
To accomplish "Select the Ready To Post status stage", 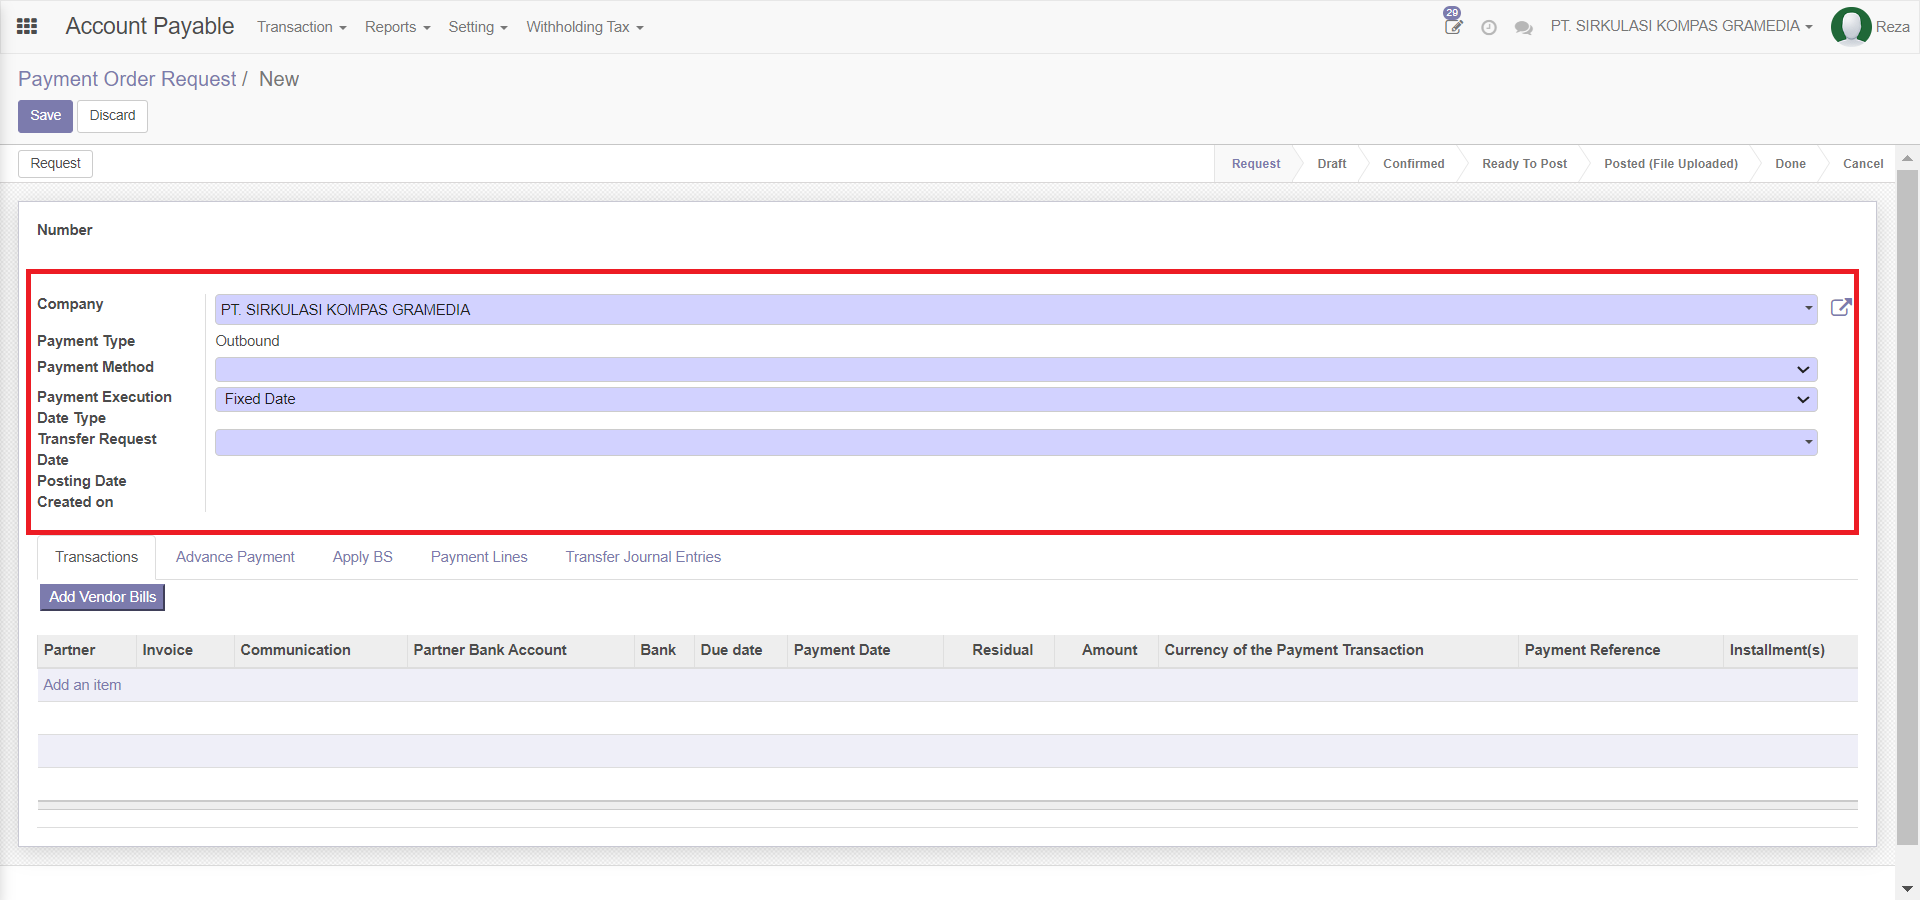I will click(1524, 164).
